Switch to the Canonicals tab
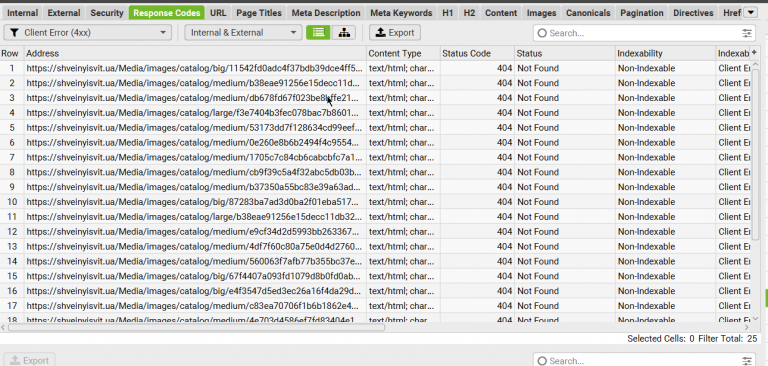 (x=588, y=13)
